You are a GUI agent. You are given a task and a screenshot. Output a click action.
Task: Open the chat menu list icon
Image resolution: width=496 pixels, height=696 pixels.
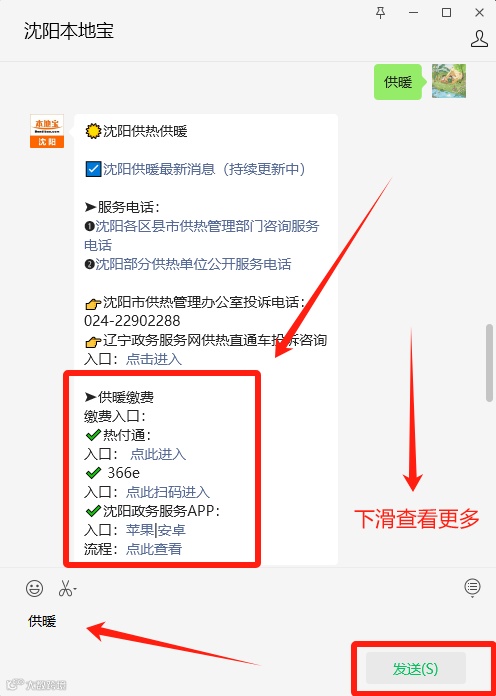[x=472, y=588]
